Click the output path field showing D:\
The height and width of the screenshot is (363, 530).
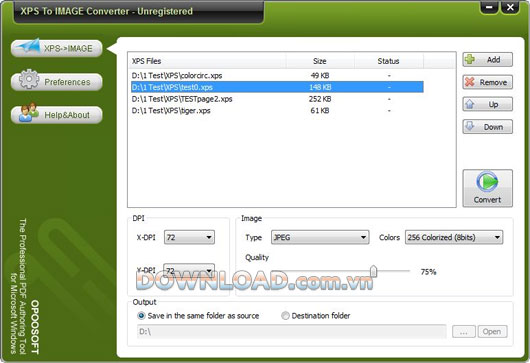pos(292,332)
